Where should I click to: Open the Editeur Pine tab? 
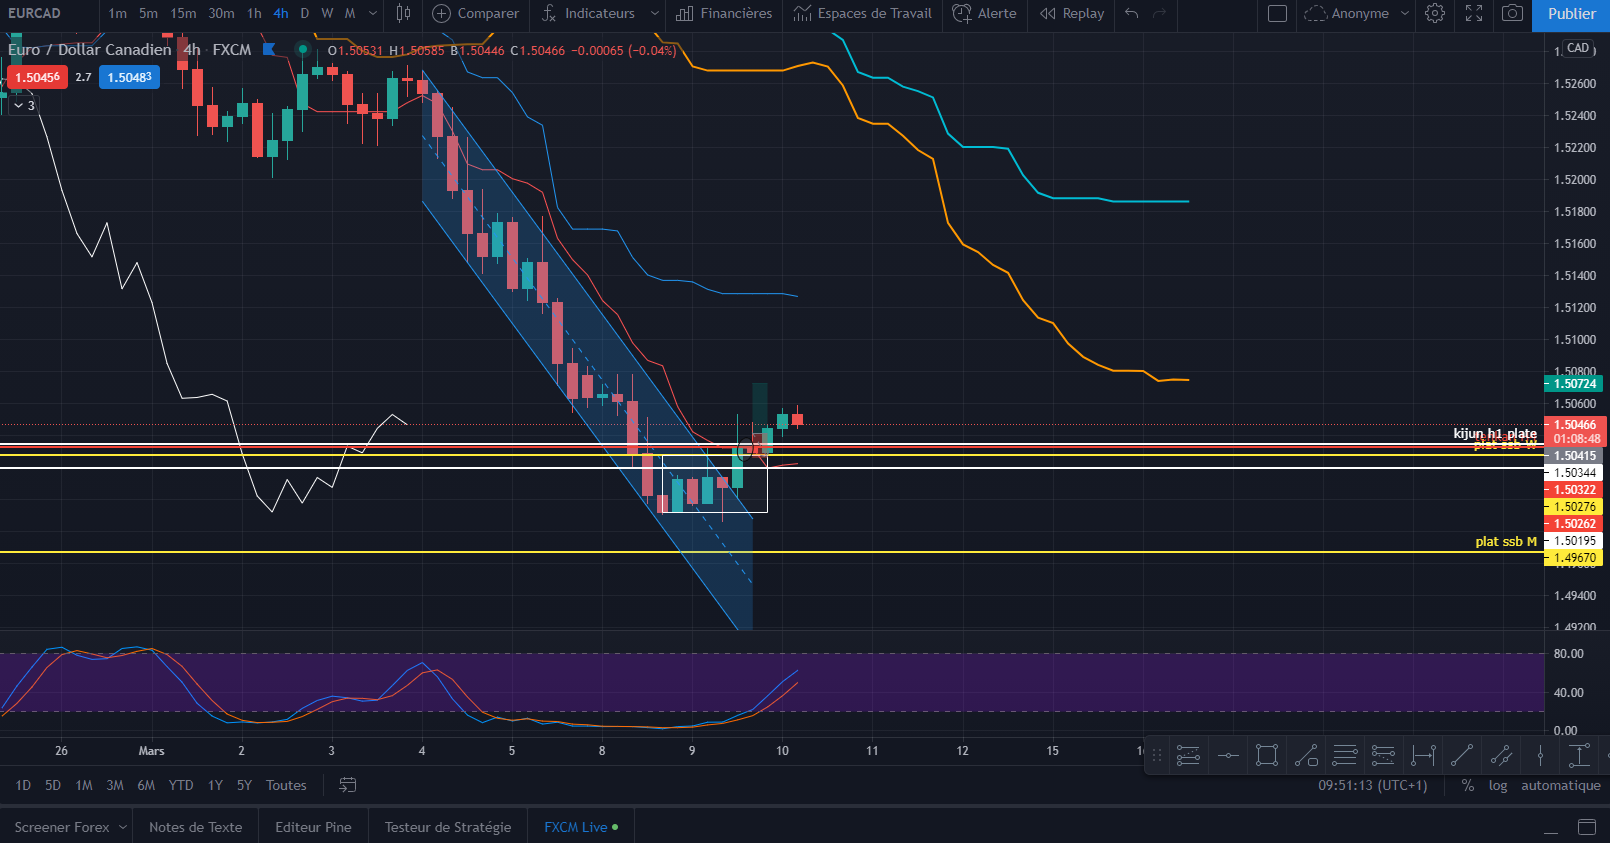[313, 827]
